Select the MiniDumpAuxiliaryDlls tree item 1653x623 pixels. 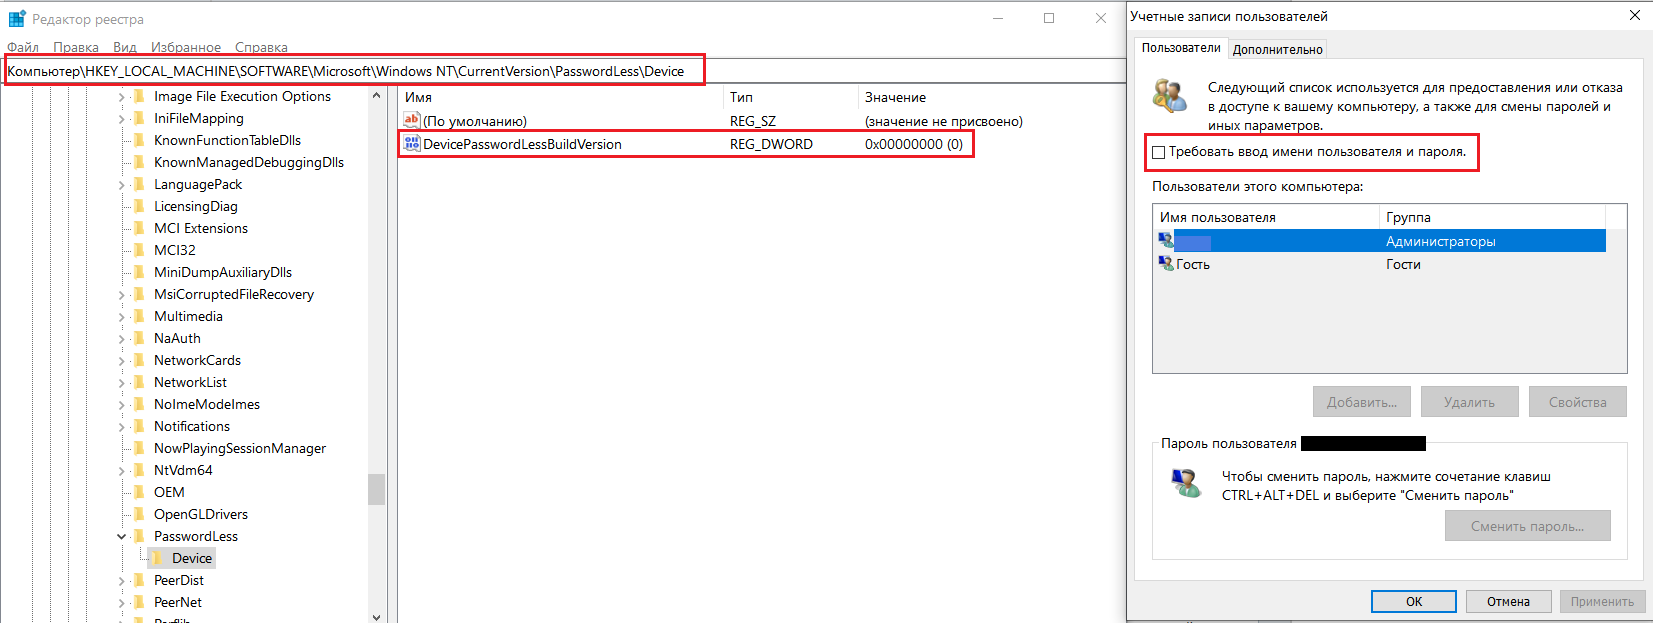click(223, 272)
